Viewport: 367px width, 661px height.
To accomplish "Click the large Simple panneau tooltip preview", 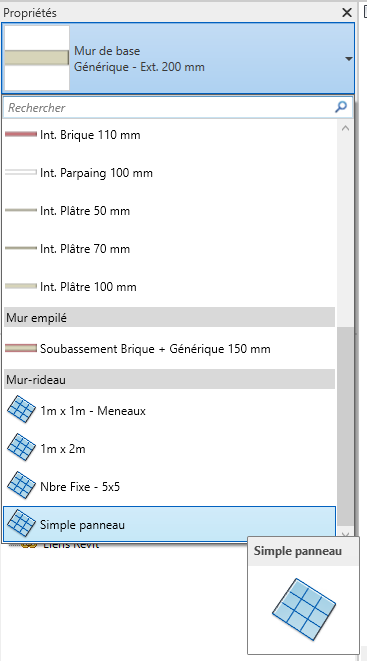I will point(304,609).
